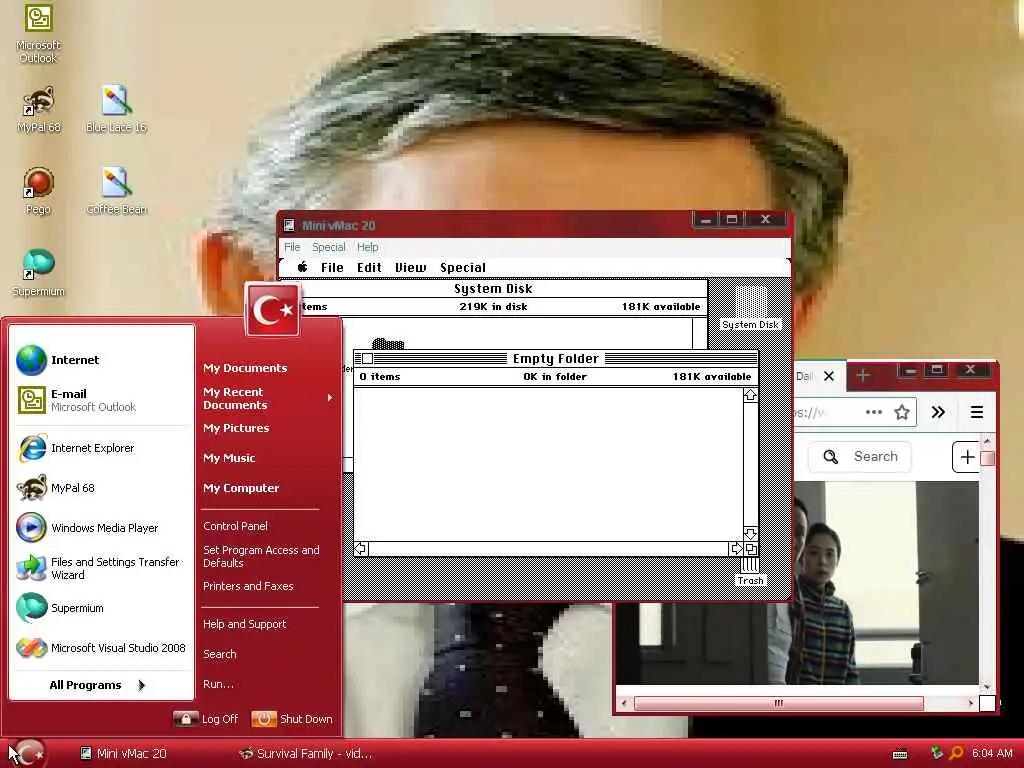Click the browser Search field
The width and height of the screenshot is (1024, 768).
(x=860, y=456)
